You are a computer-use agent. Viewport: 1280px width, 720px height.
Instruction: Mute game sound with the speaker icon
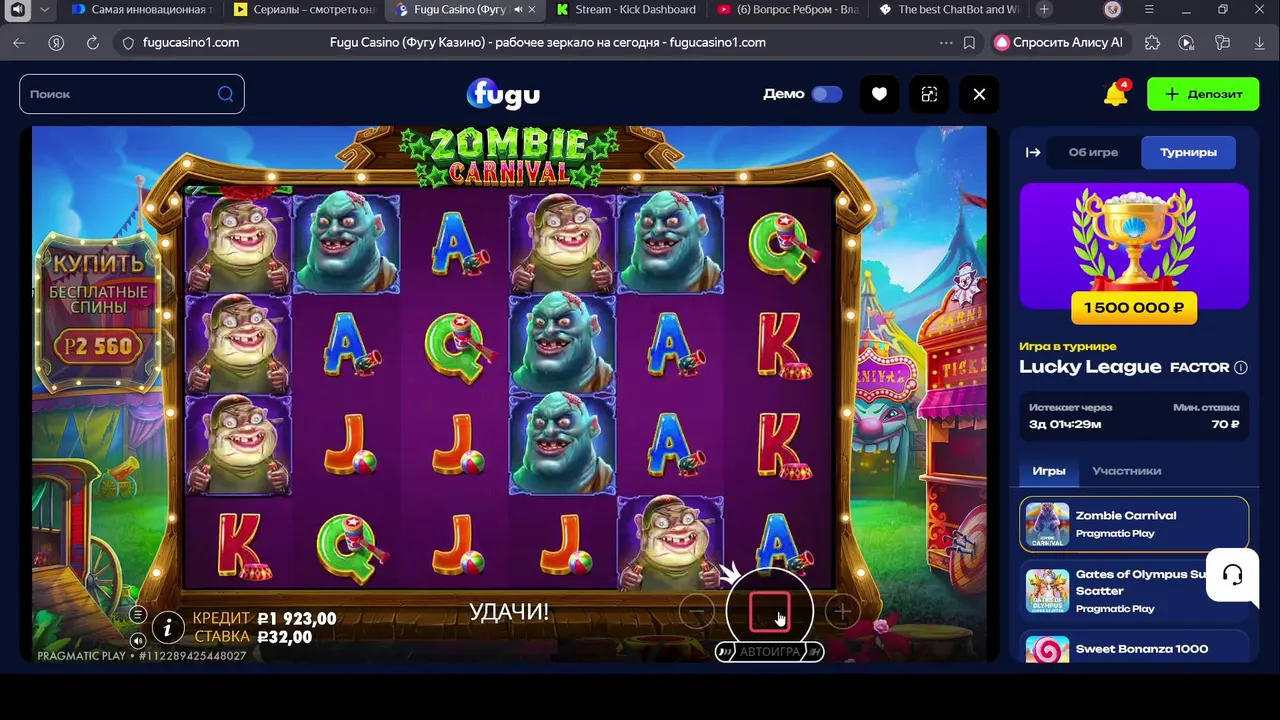[x=138, y=640]
